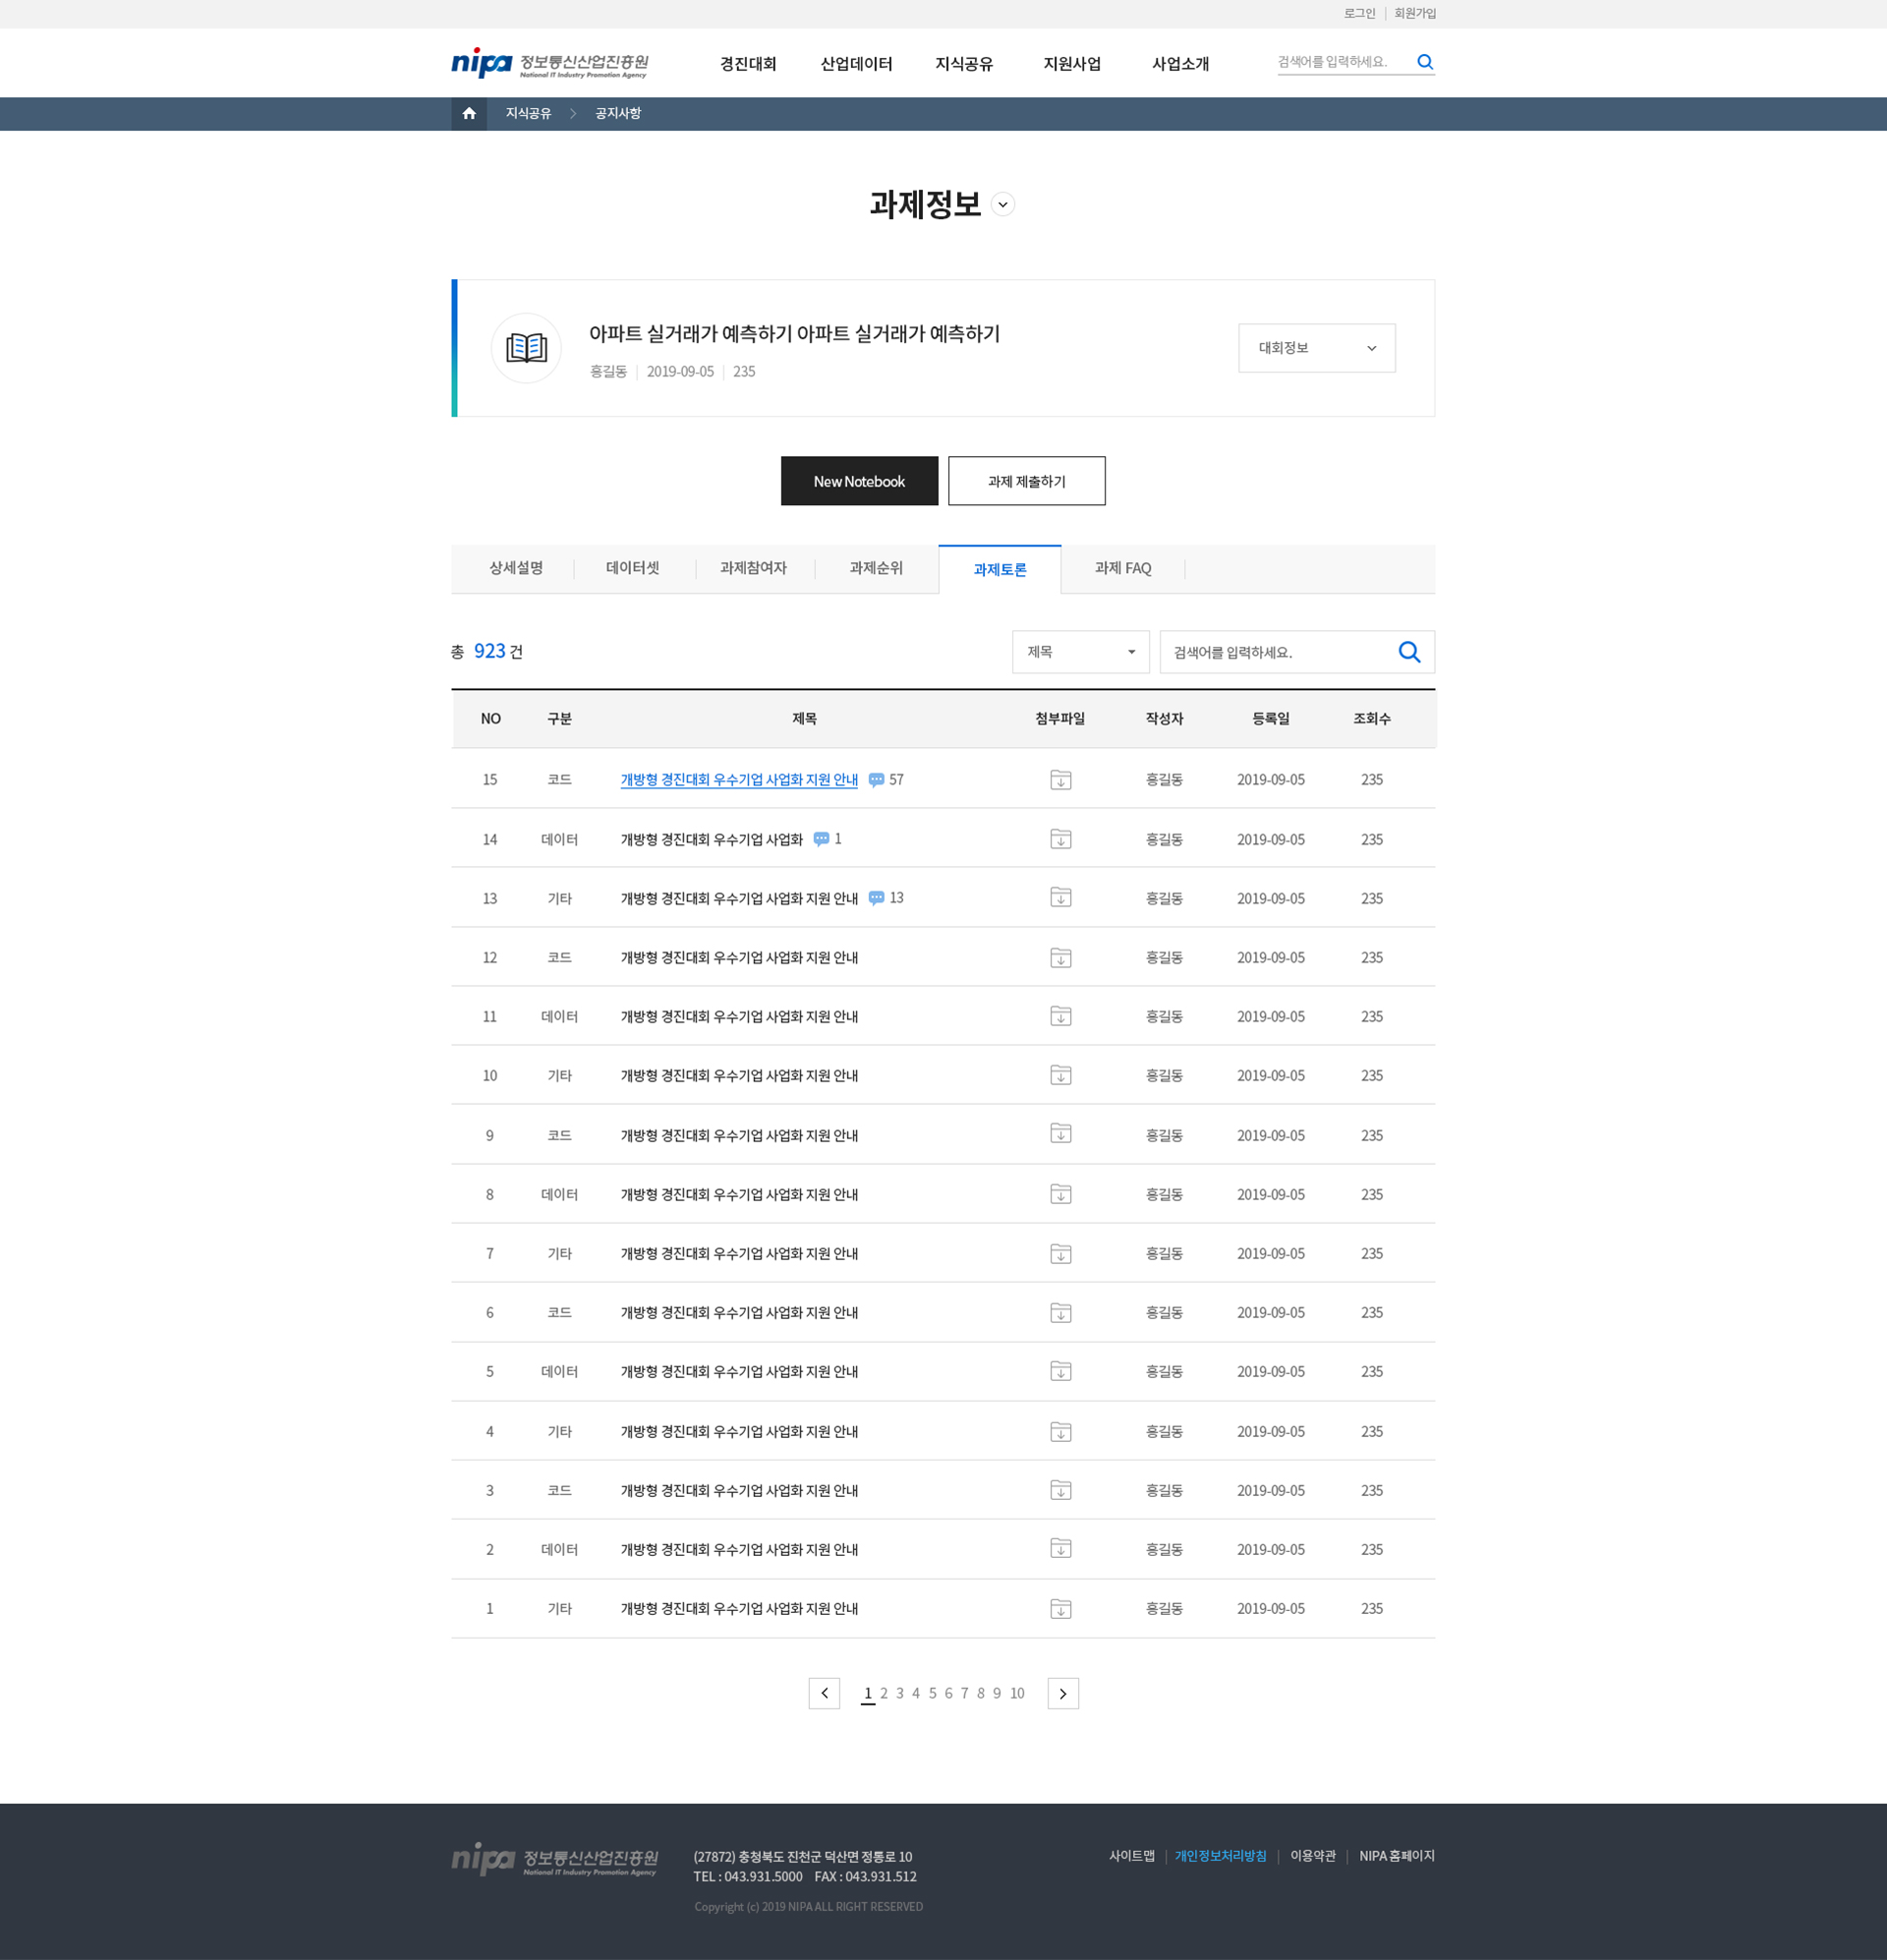Open the 대회정보 dropdown
Screen dimensions: 1887x1960
click(x=1316, y=348)
